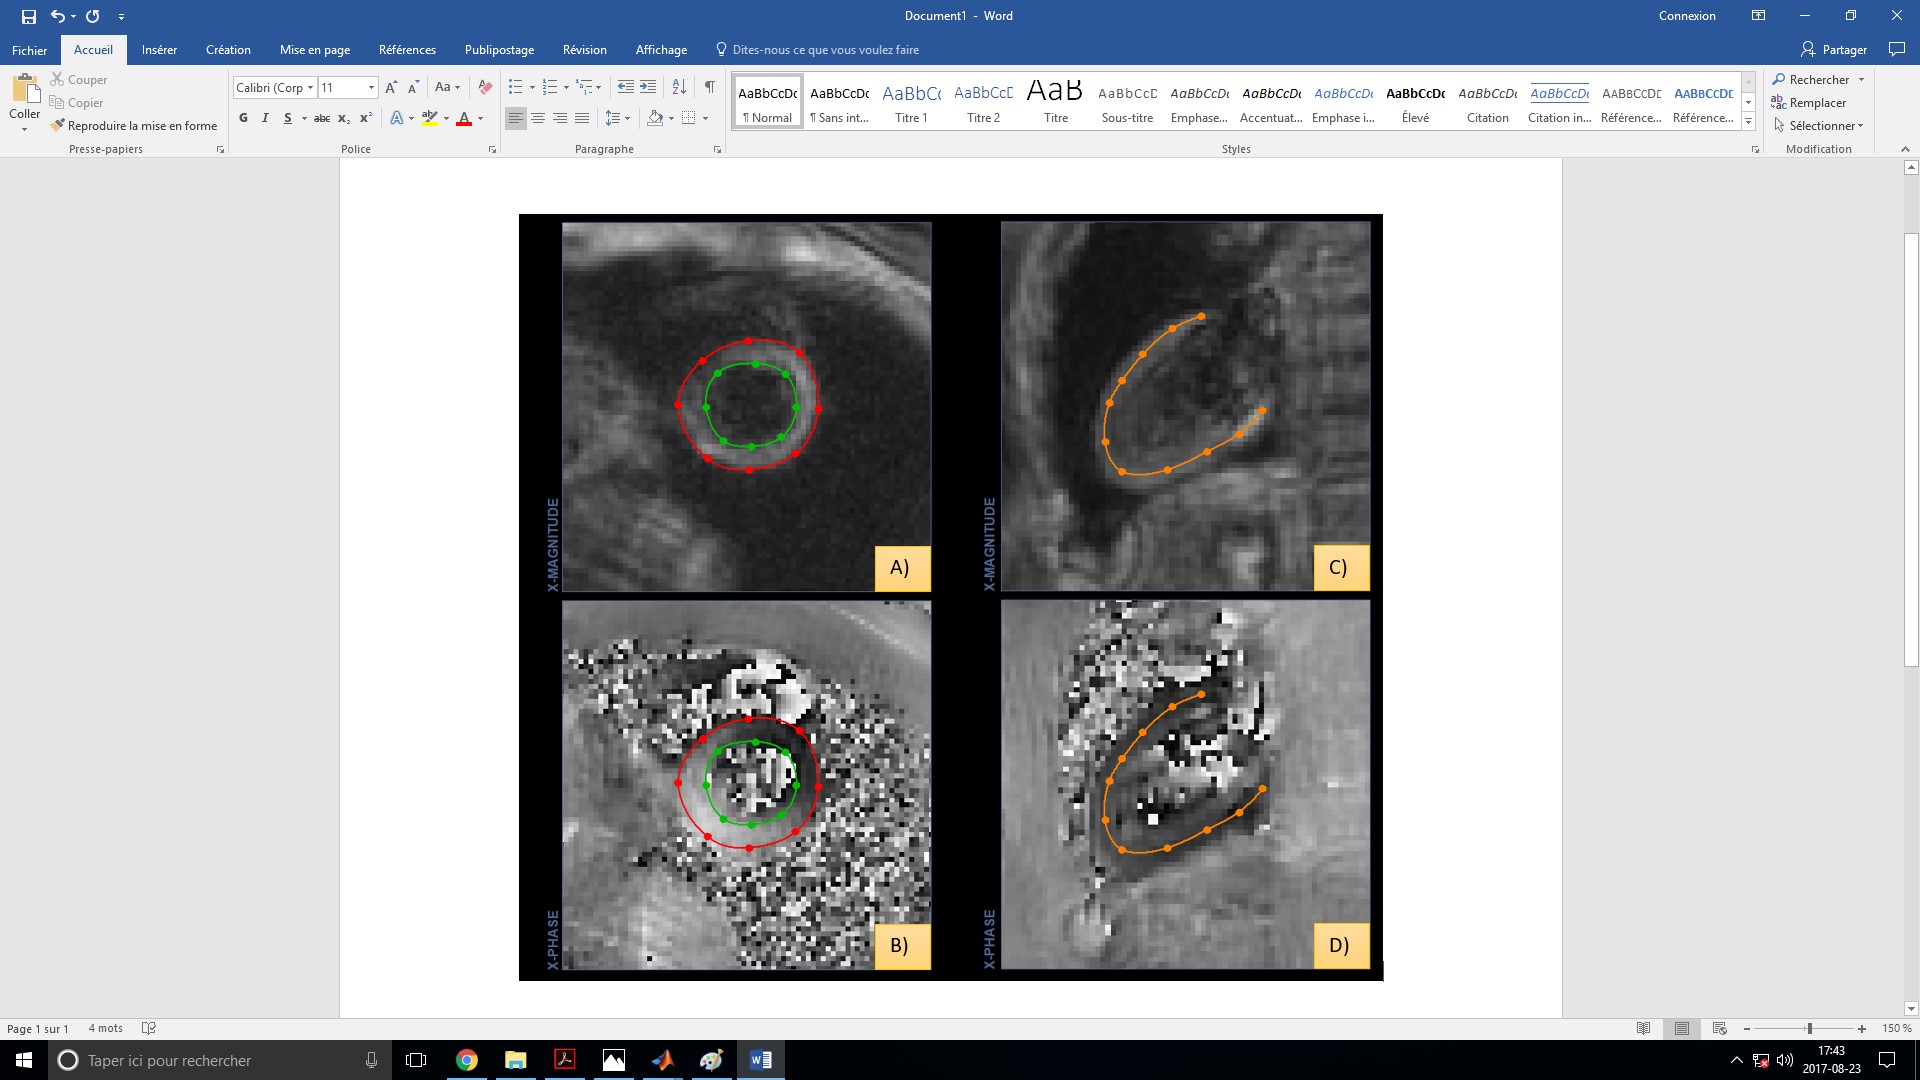
Task: Open the font name dropdown Calibri
Action: (x=310, y=88)
